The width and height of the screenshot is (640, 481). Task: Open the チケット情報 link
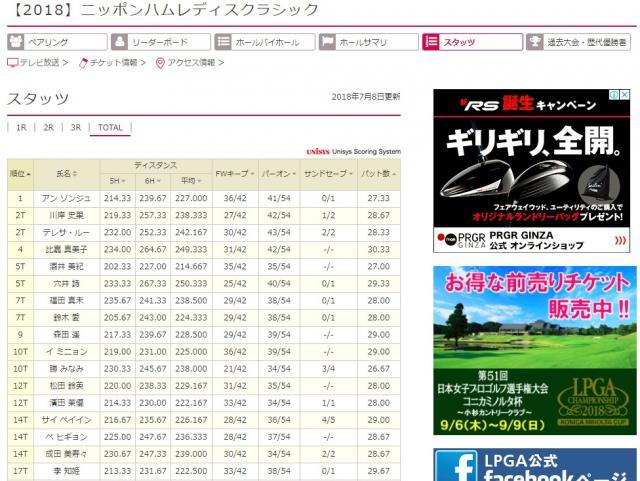tap(112, 63)
